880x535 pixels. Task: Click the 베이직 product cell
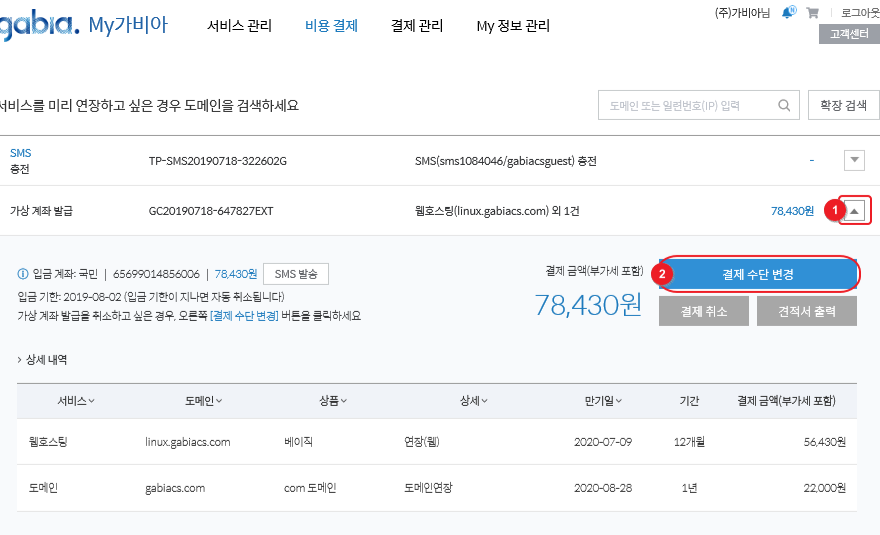pyautogui.click(x=299, y=442)
